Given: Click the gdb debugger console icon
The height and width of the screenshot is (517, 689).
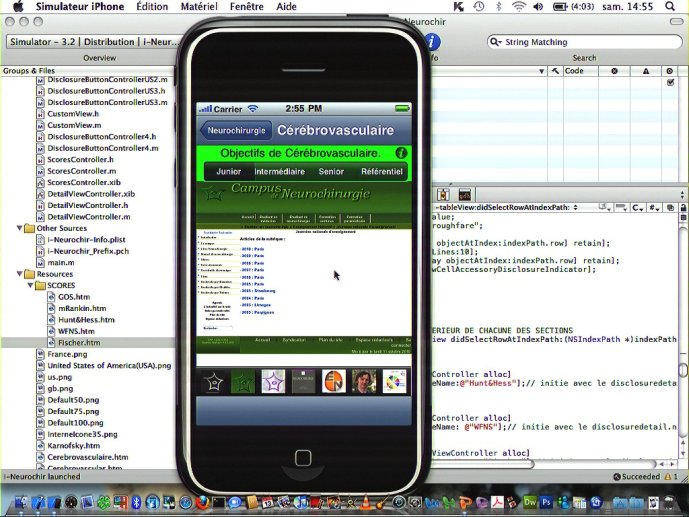Looking at the screenshot, I should [464, 194].
